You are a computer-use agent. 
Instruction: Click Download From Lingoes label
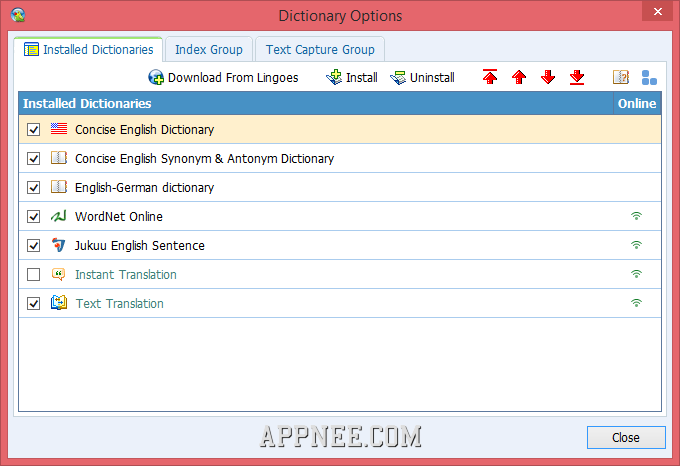[x=233, y=78]
